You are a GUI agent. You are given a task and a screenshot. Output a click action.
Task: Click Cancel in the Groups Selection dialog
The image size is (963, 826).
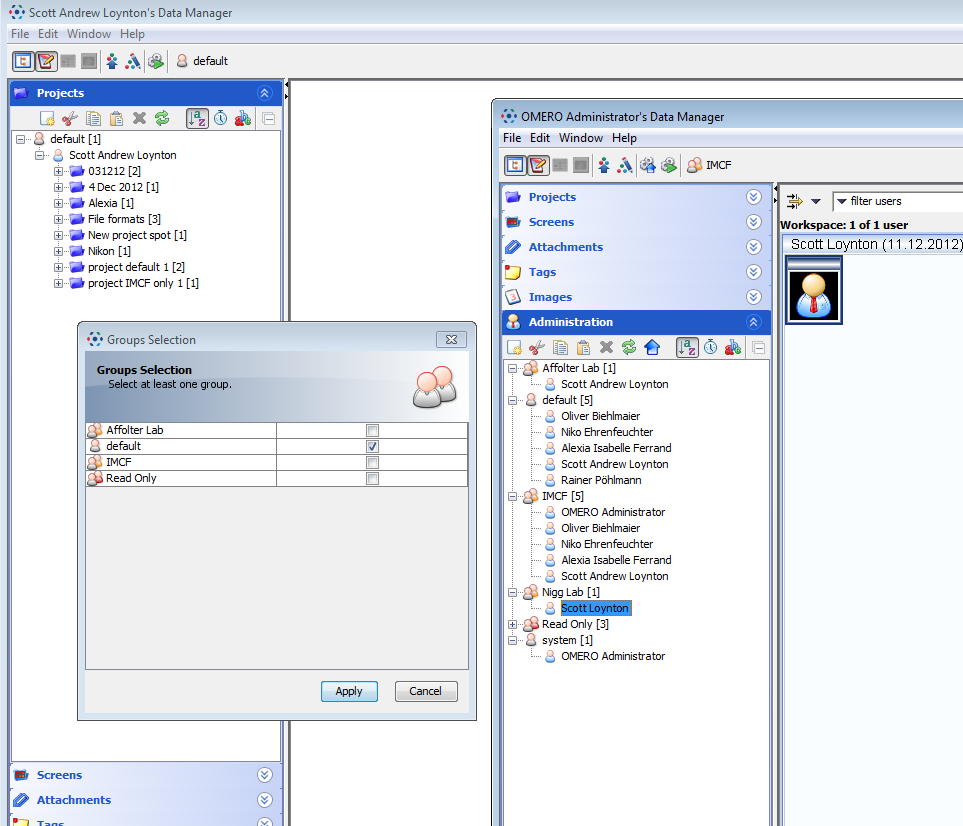coord(426,691)
